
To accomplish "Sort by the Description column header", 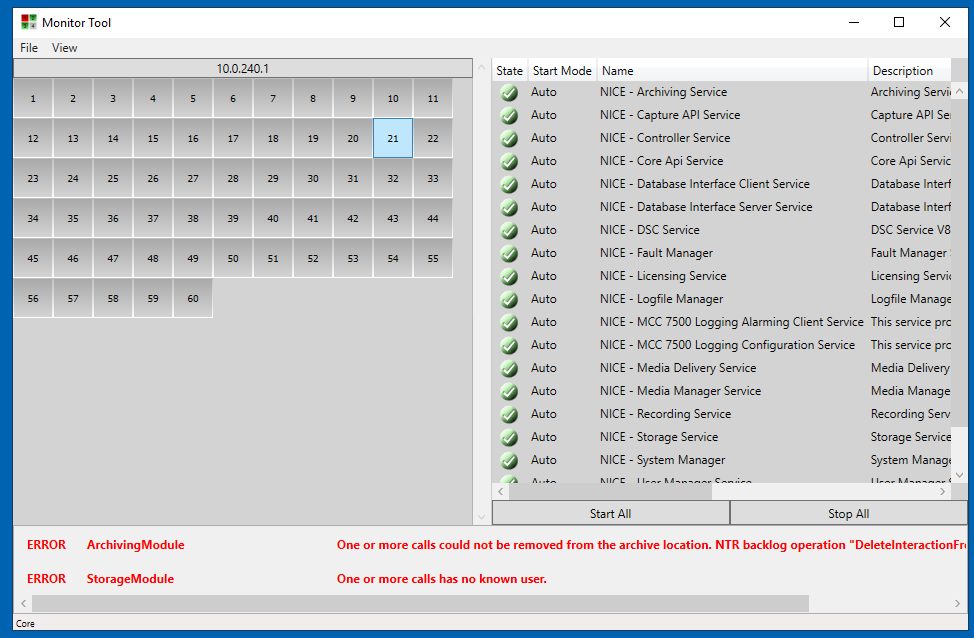I will click(909, 71).
